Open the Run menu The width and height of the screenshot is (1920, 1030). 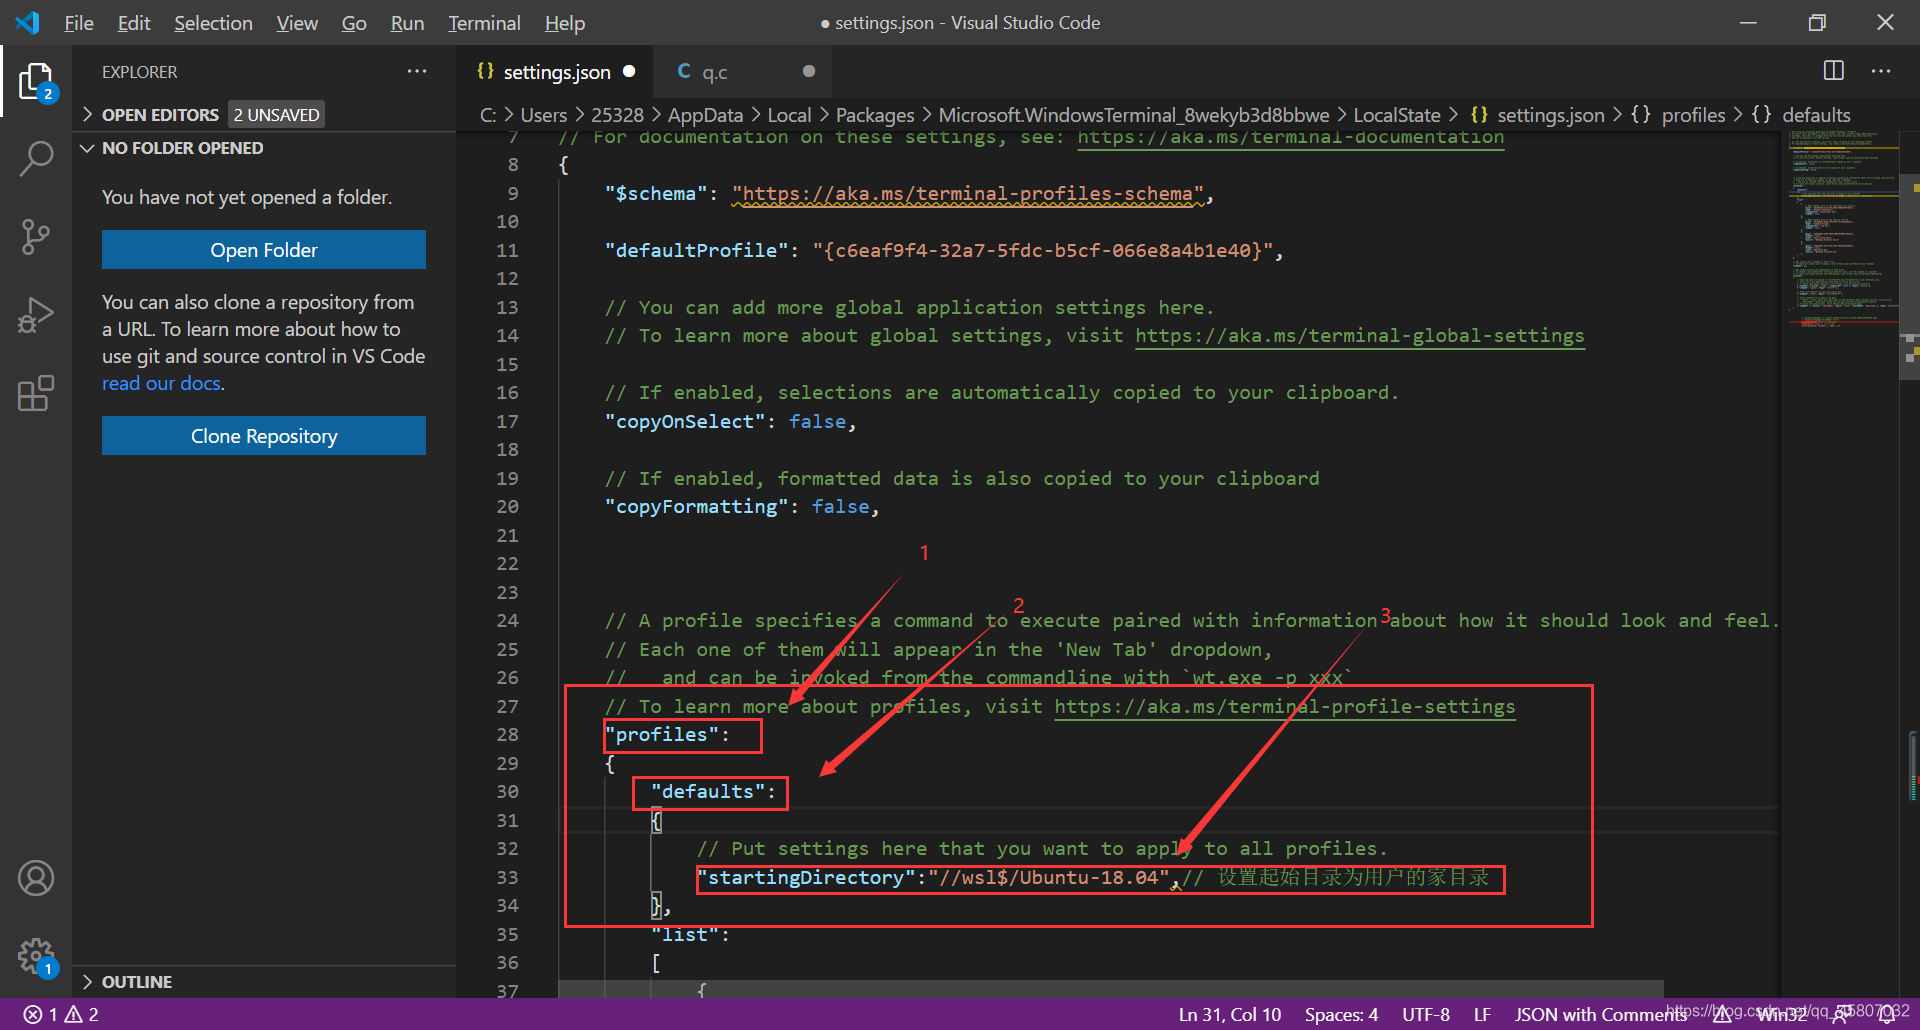click(407, 23)
